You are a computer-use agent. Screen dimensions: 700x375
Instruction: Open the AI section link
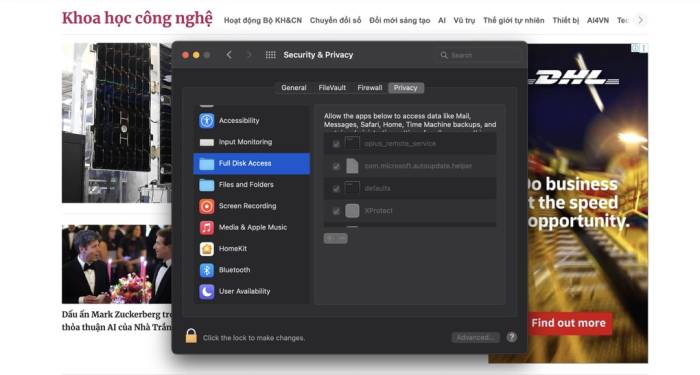pyautogui.click(x=442, y=21)
